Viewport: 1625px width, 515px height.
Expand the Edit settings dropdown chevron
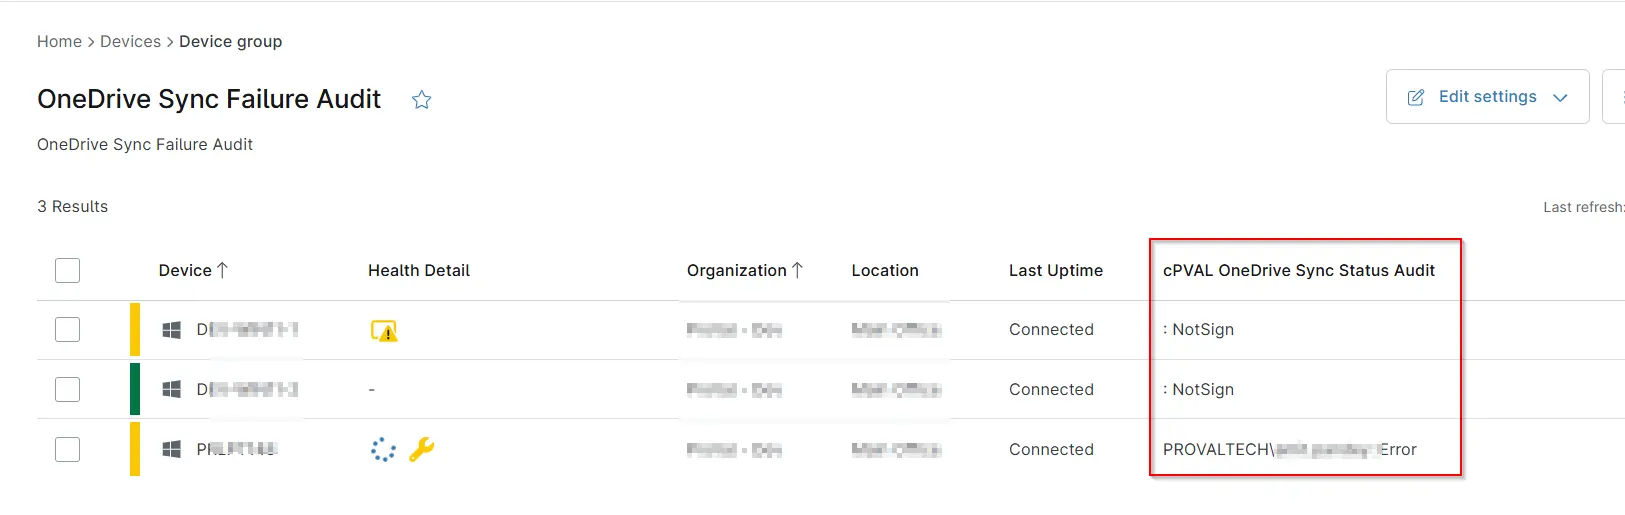click(x=1560, y=97)
